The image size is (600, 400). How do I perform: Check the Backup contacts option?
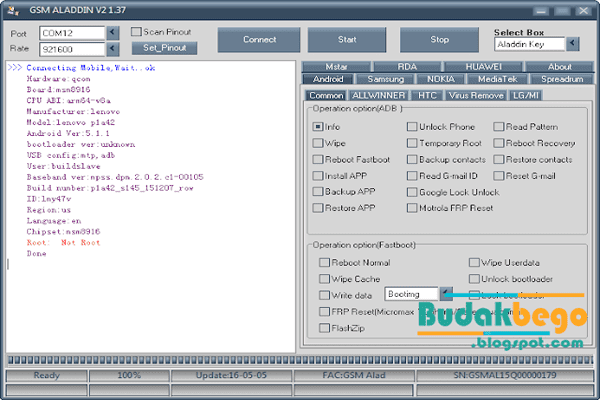pos(412,159)
